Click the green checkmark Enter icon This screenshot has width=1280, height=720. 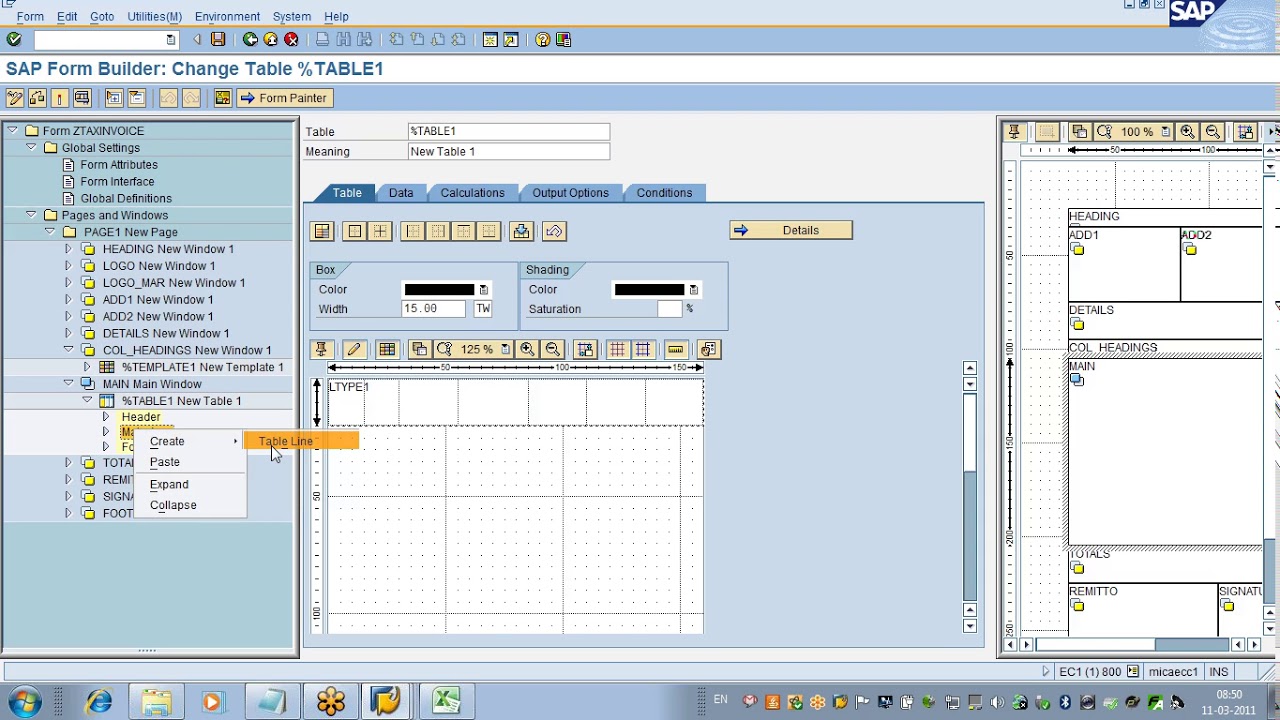(x=14, y=39)
